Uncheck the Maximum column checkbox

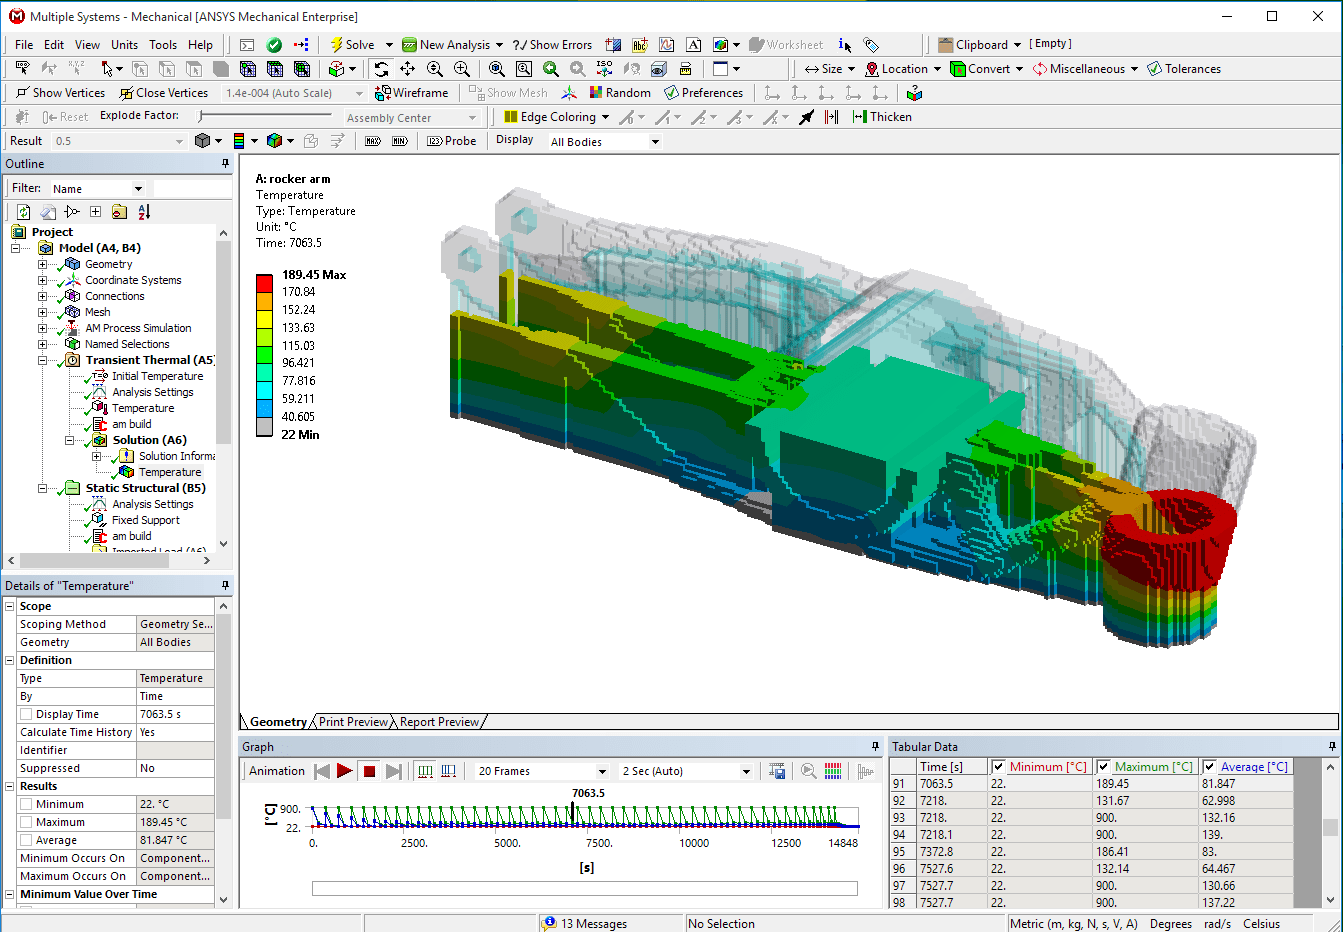click(x=1104, y=767)
